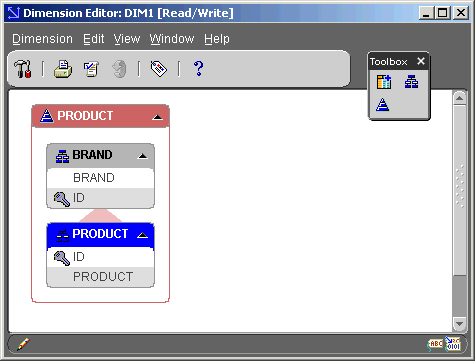The height and width of the screenshot is (361, 475).
Task: Click the vertical scrollbar up arrow
Action: pyautogui.click(x=460, y=98)
